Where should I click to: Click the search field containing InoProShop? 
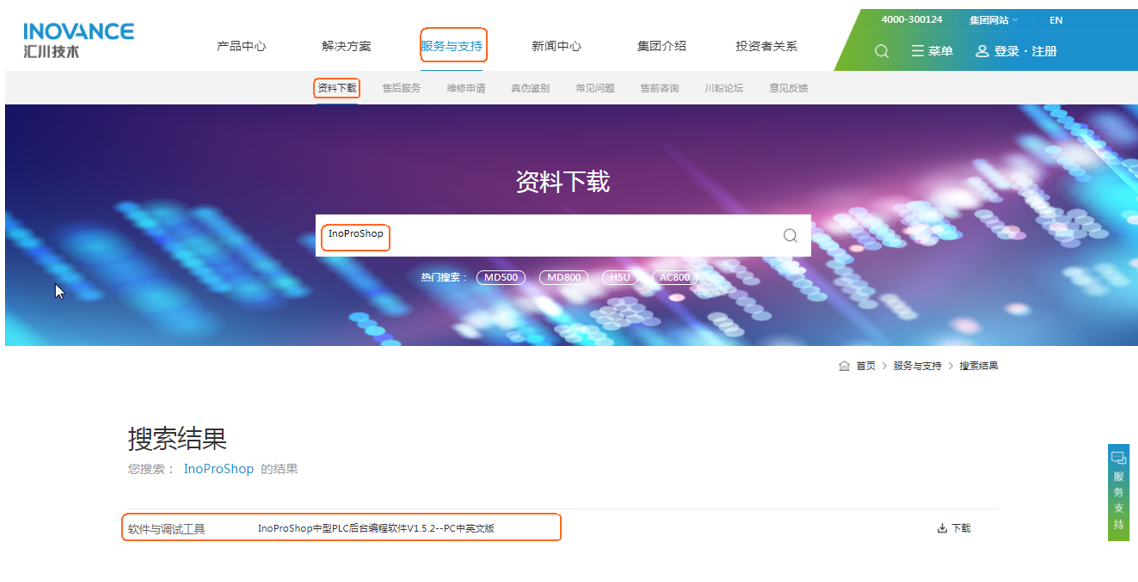[563, 235]
